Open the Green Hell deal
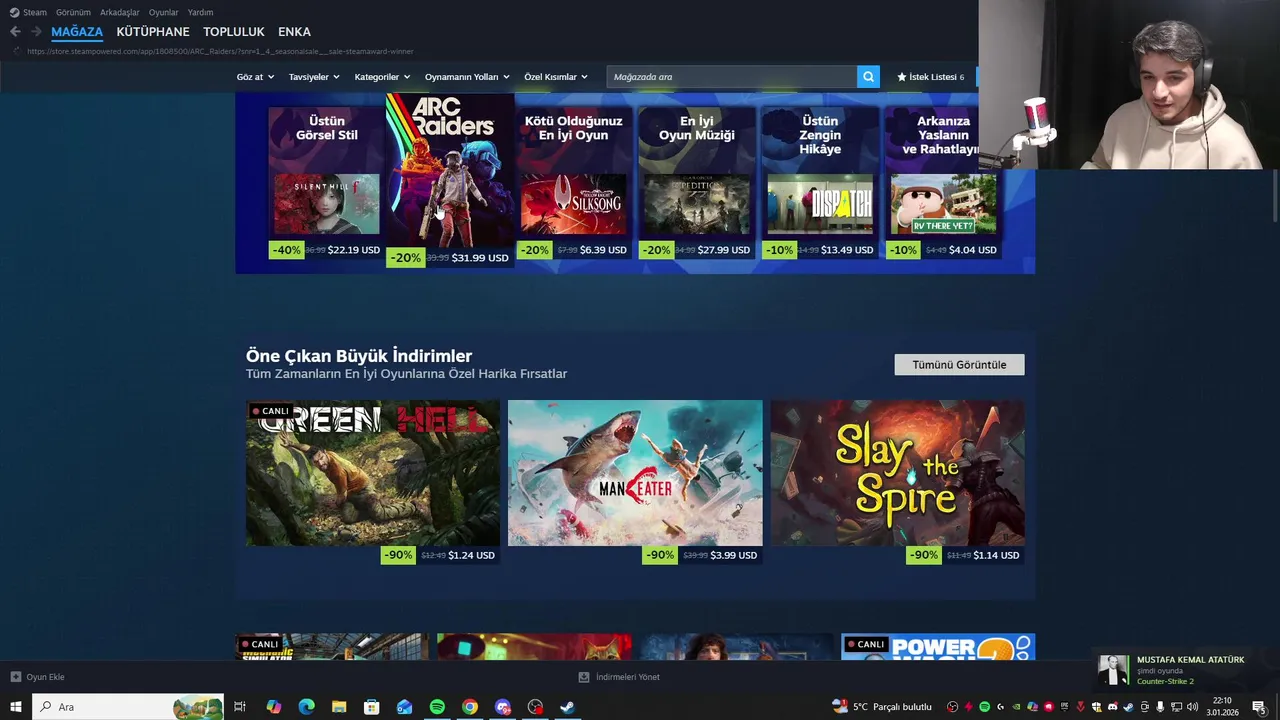Viewport: 1280px width, 720px height. tap(373, 482)
